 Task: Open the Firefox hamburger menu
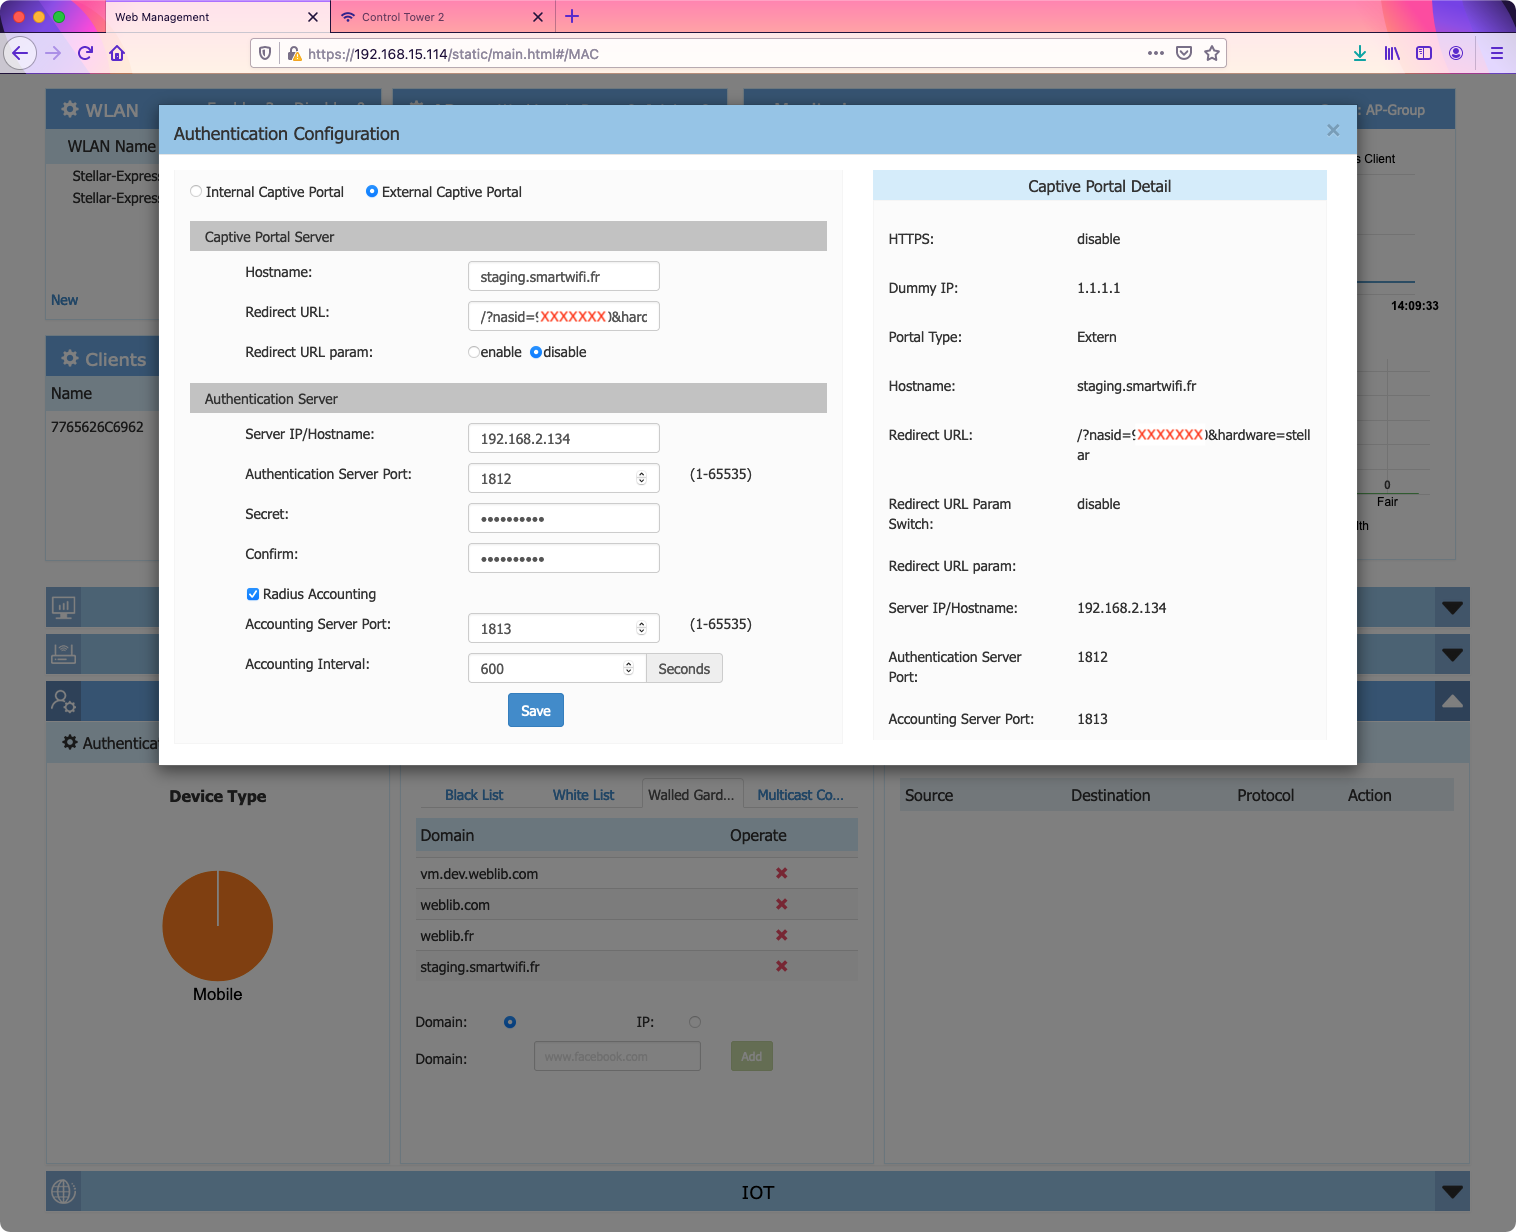1496,53
